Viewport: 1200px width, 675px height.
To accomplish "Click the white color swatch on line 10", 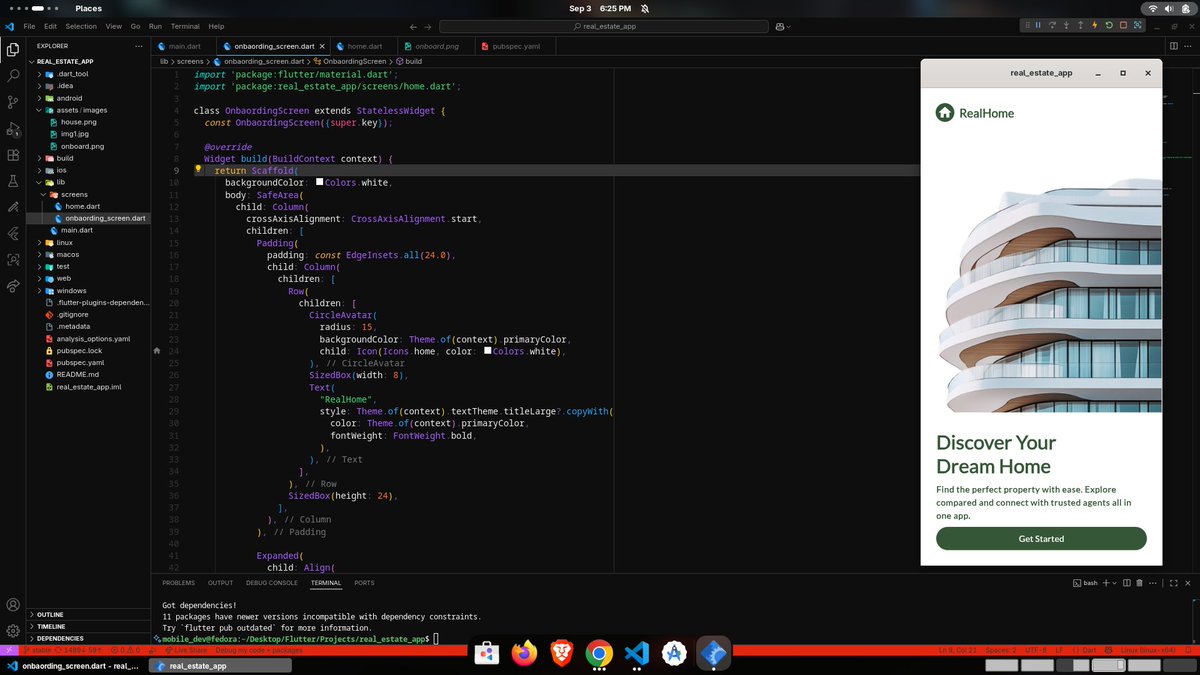I will [x=319, y=183].
